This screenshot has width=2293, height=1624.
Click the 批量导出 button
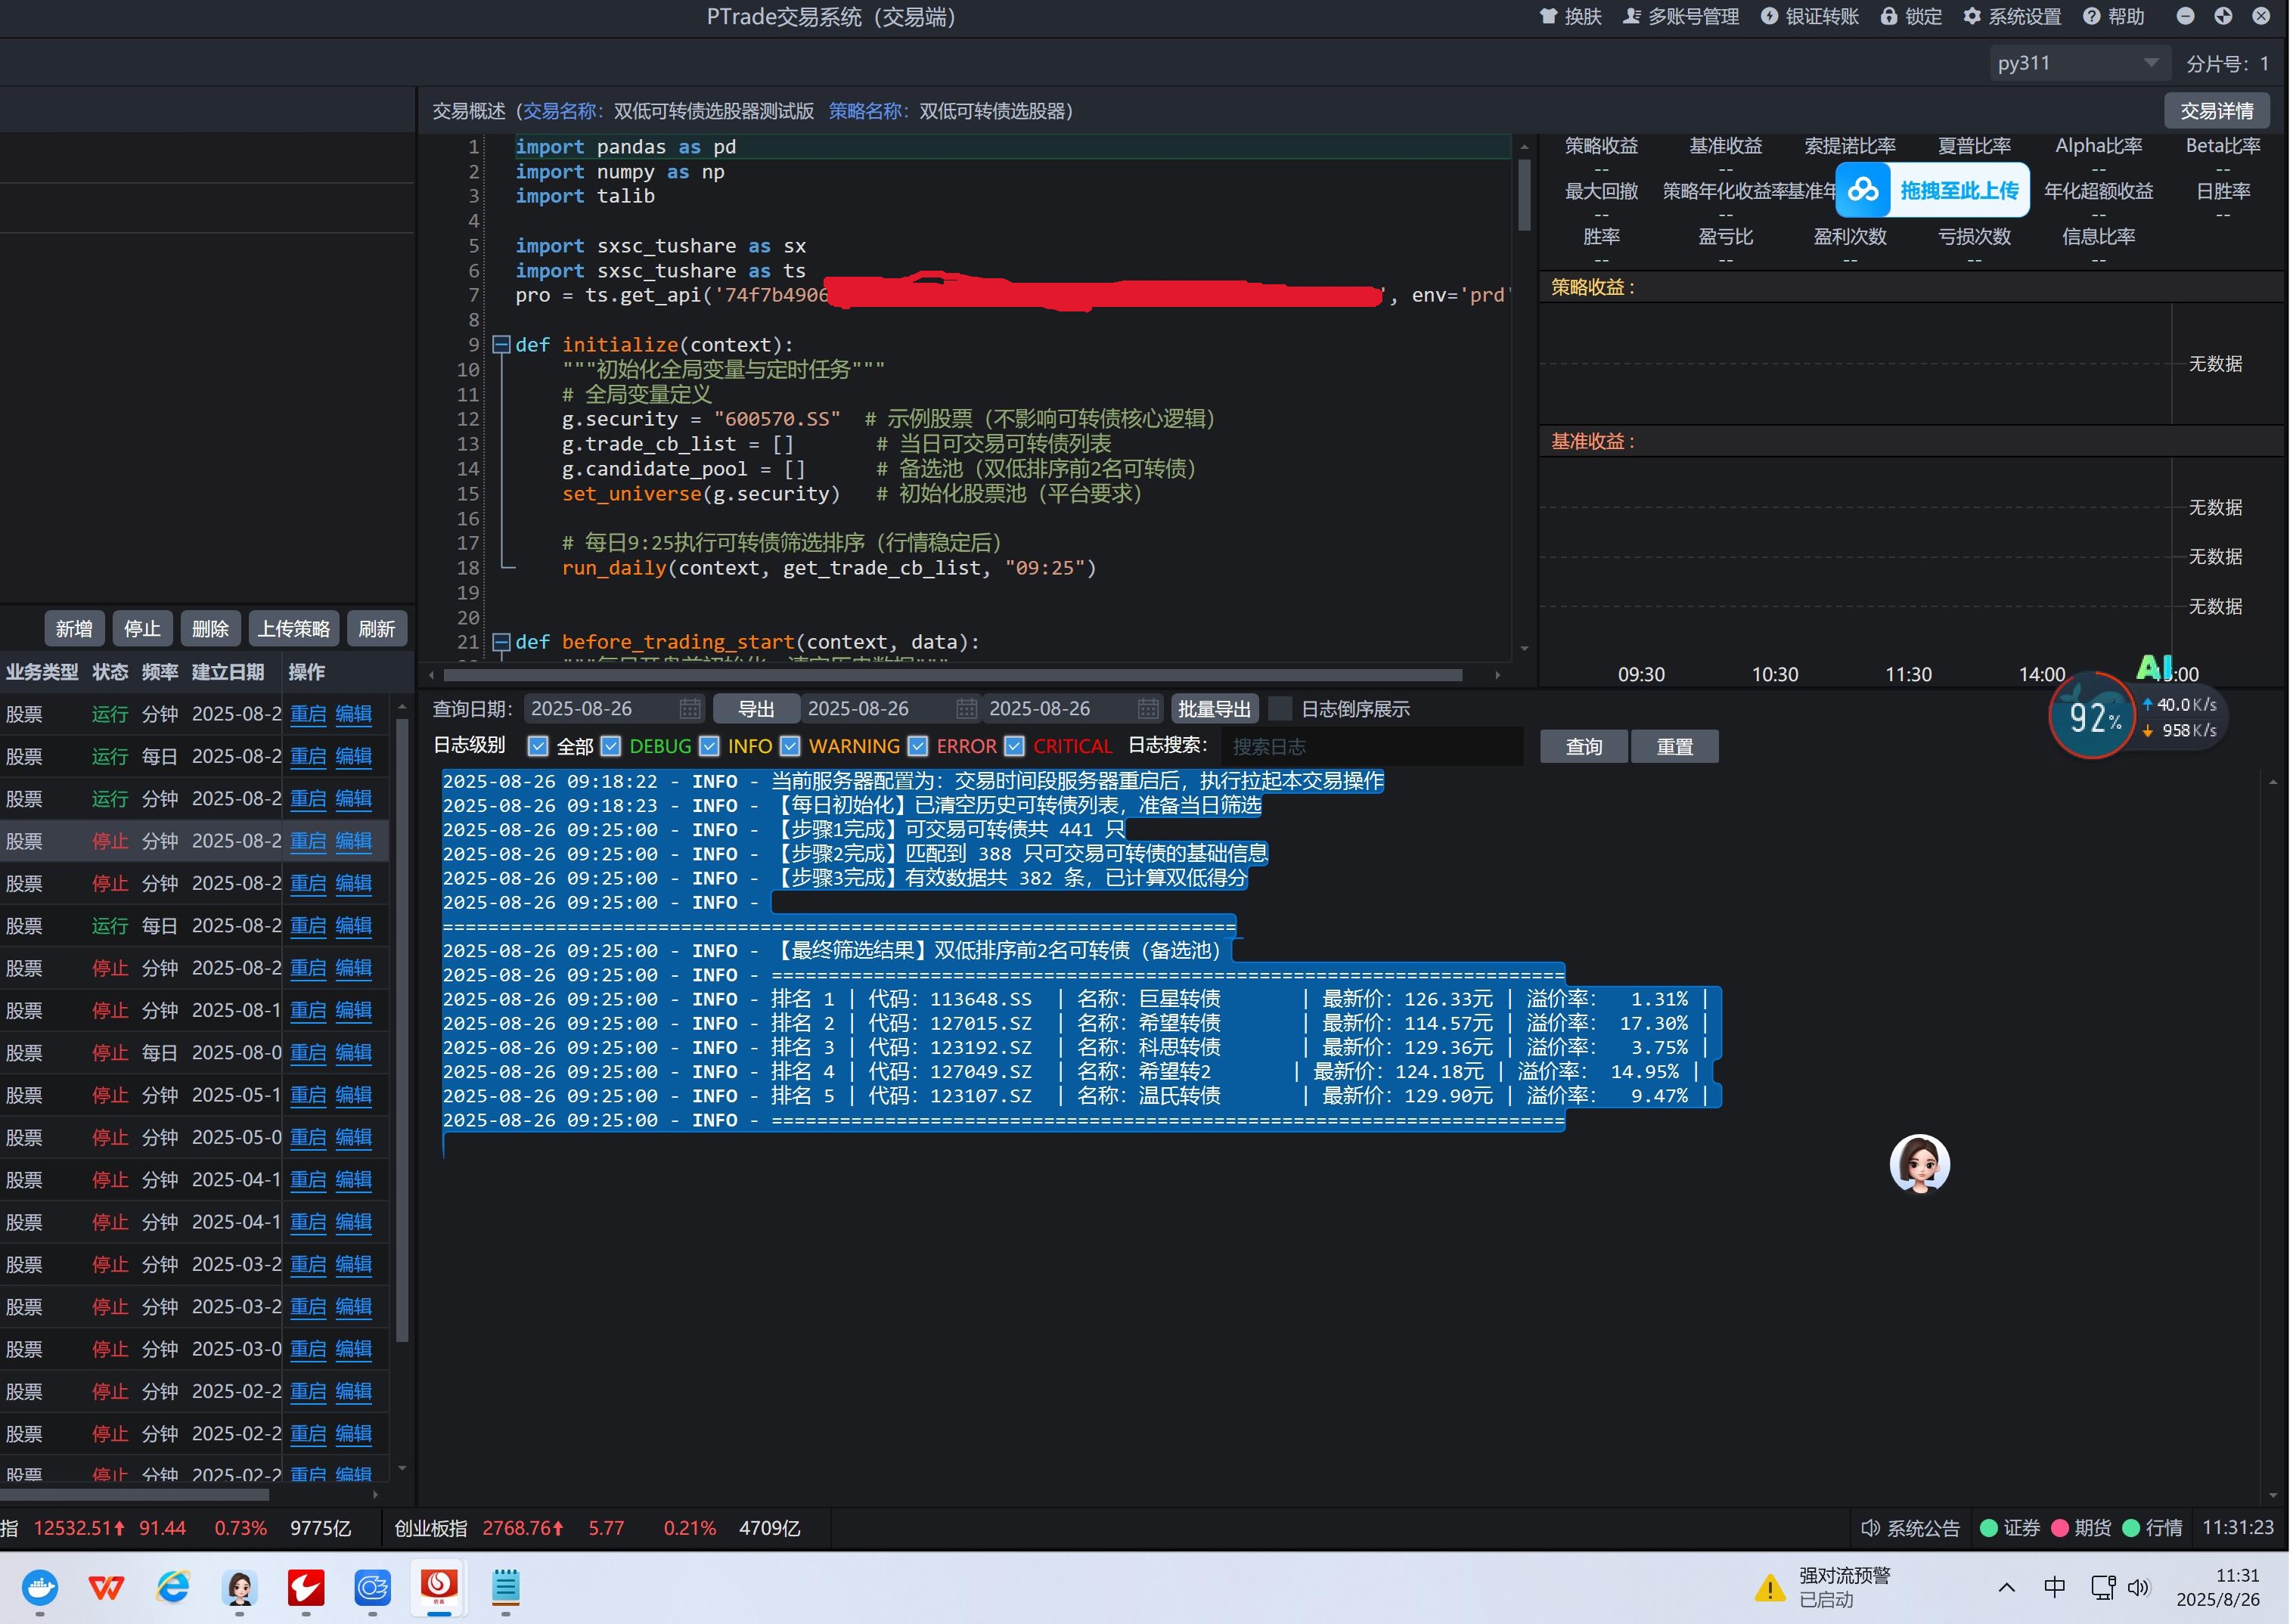1215,709
